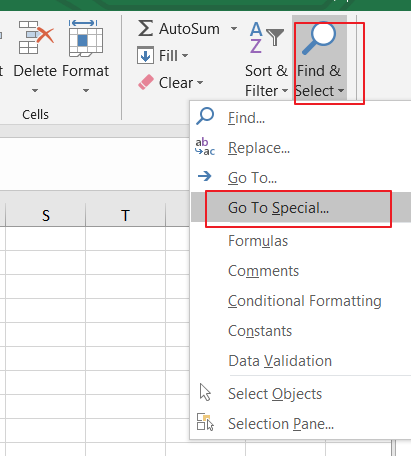
Task: Select the Comments menu entry
Action: click(301, 271)
